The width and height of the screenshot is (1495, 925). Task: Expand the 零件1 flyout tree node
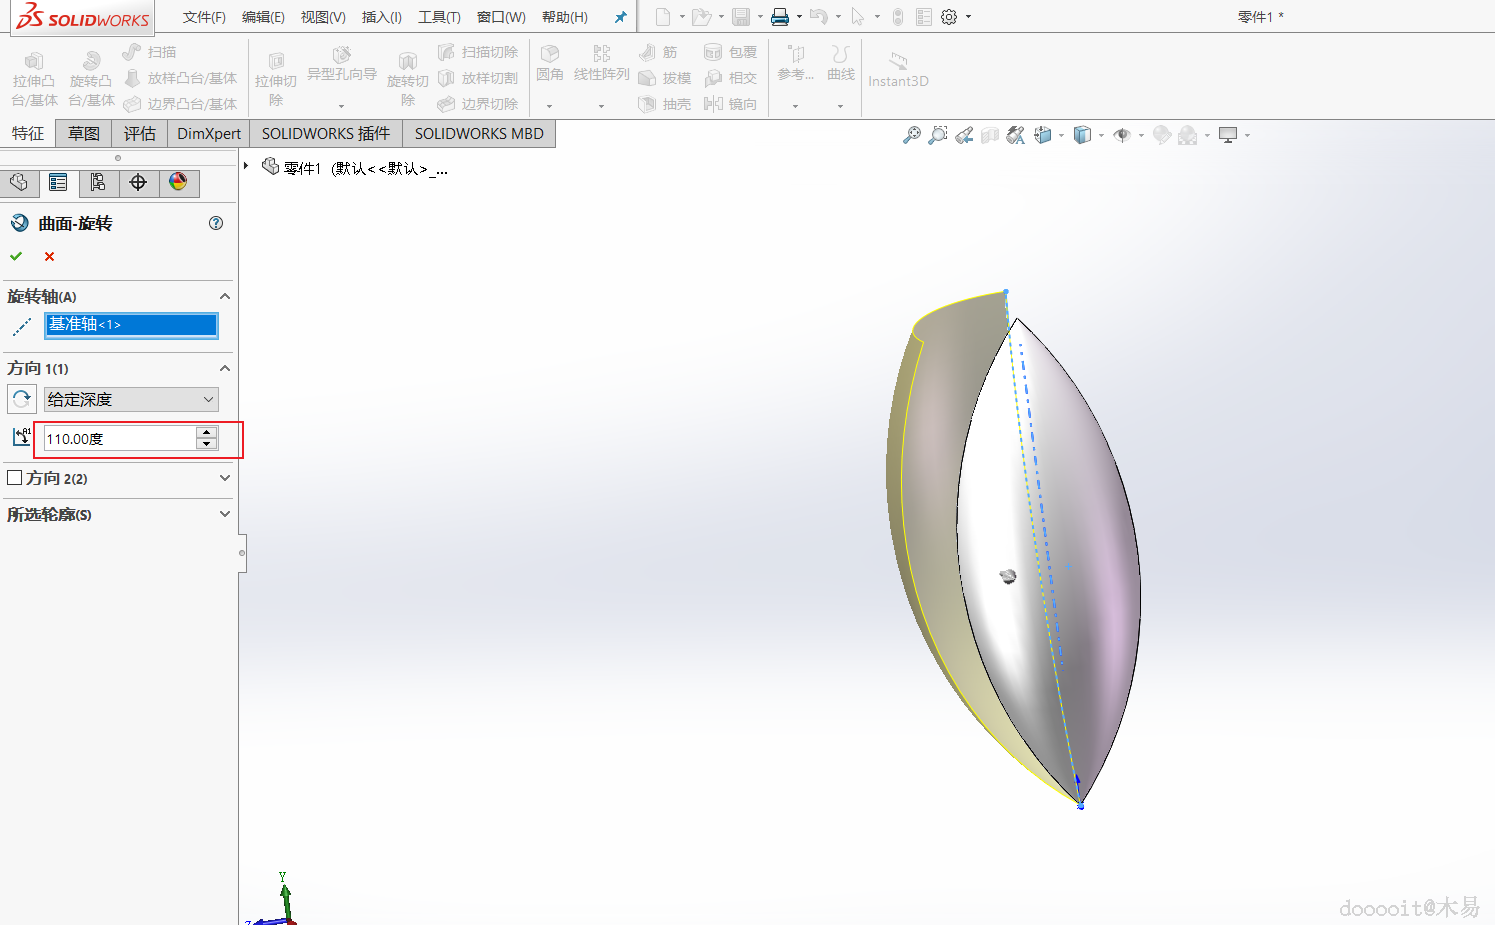(246, 166)
